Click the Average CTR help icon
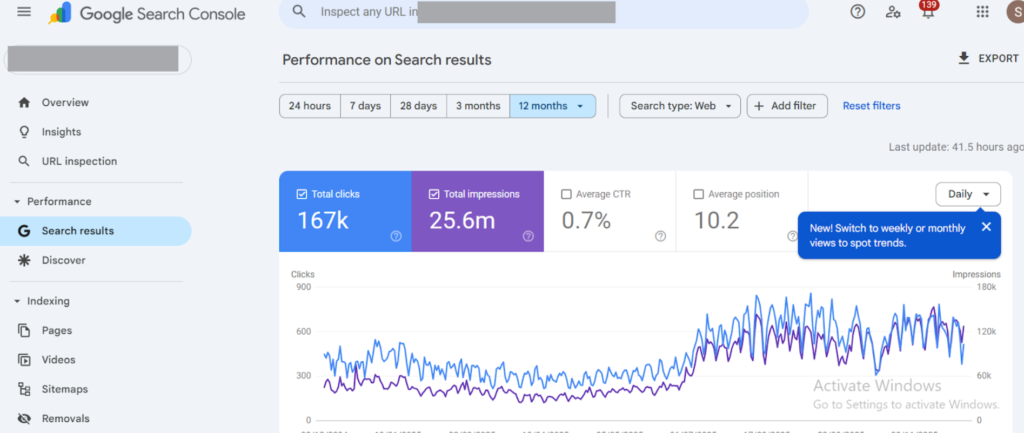Image resolution: width=1024 pixels, height=433 pixels. tap(660, 236)
